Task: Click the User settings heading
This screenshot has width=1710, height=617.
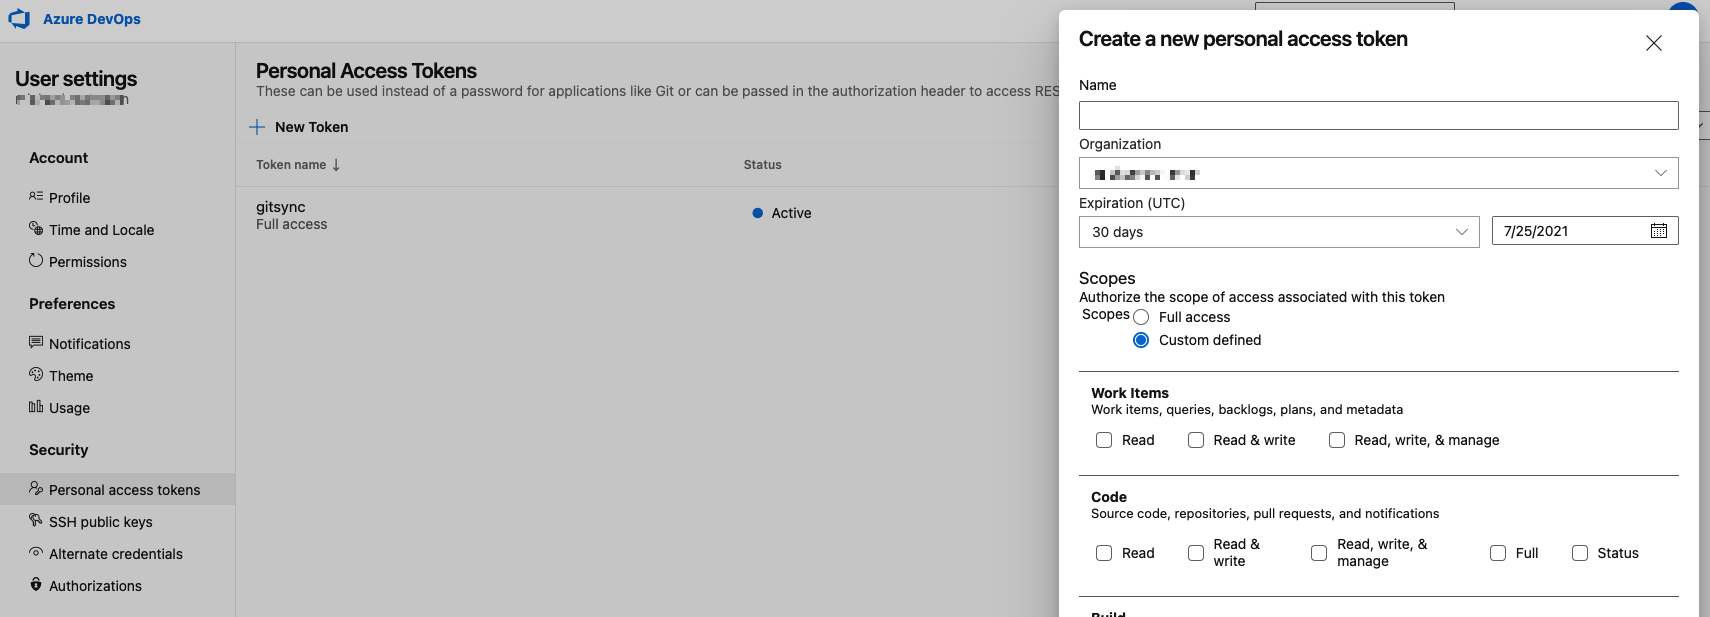Action: pos(76,79)
